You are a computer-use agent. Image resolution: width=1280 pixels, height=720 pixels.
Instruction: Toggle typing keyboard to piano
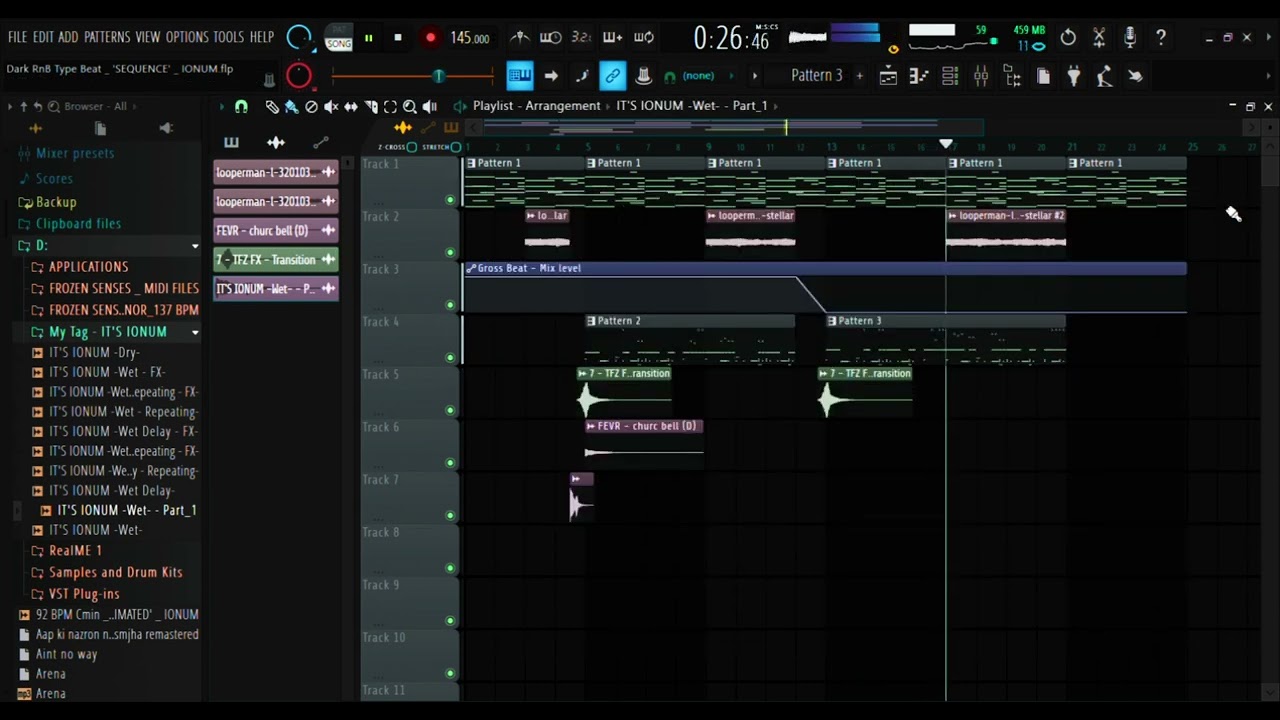pyautogui.click(x=520, y=75)
